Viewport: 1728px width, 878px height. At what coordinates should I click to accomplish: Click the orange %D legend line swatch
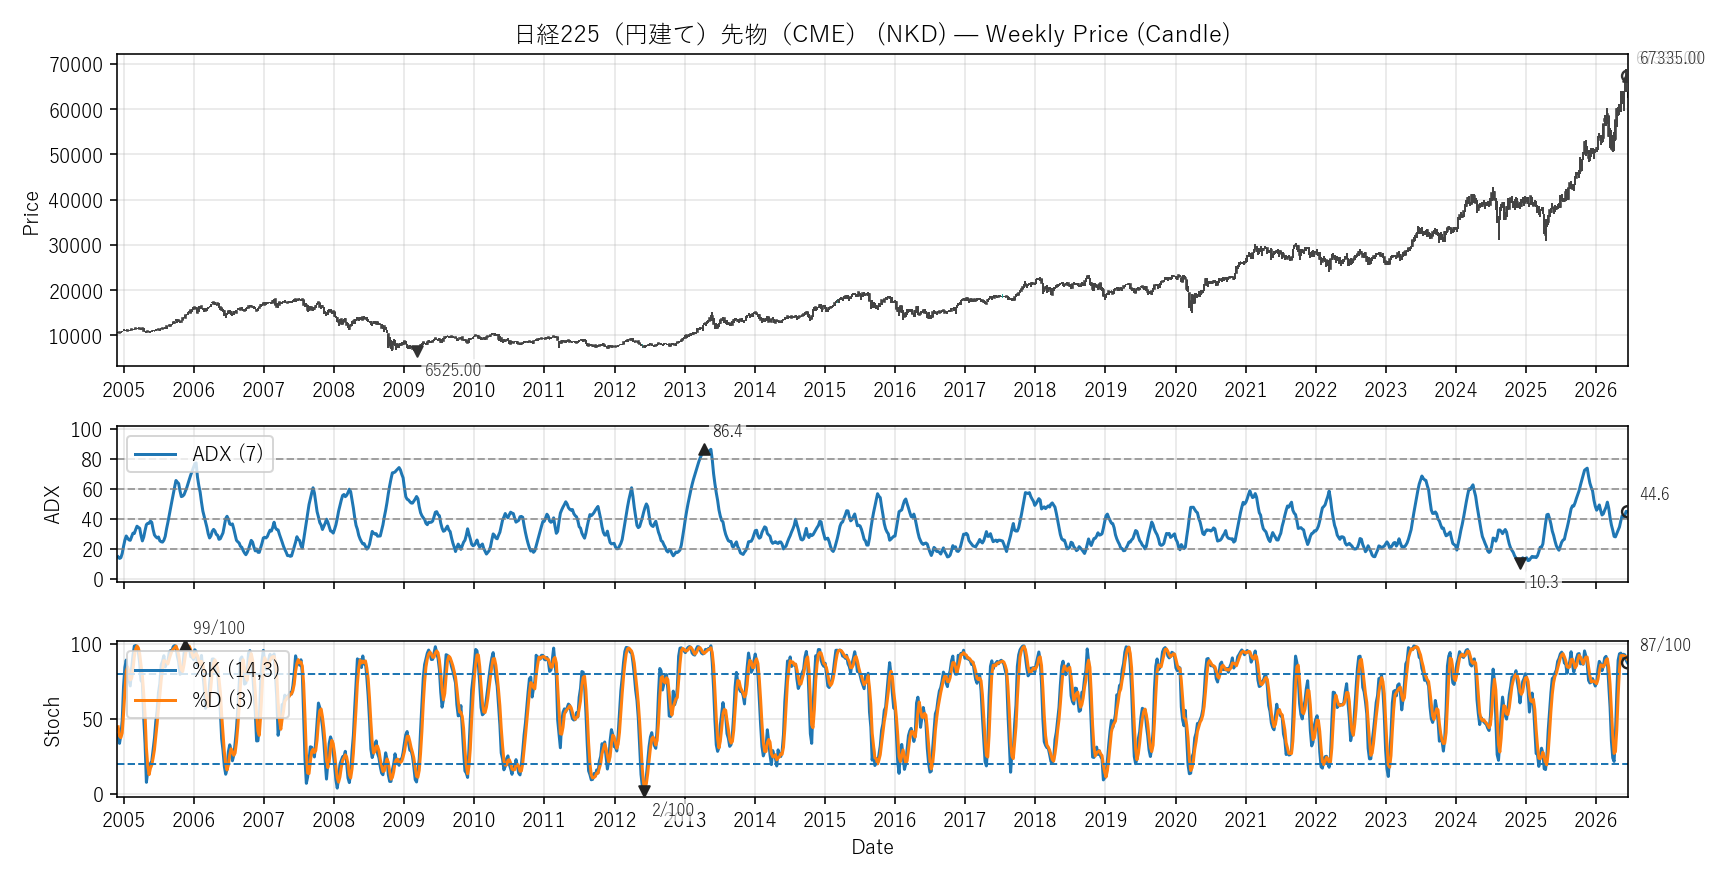pos(155,700)
